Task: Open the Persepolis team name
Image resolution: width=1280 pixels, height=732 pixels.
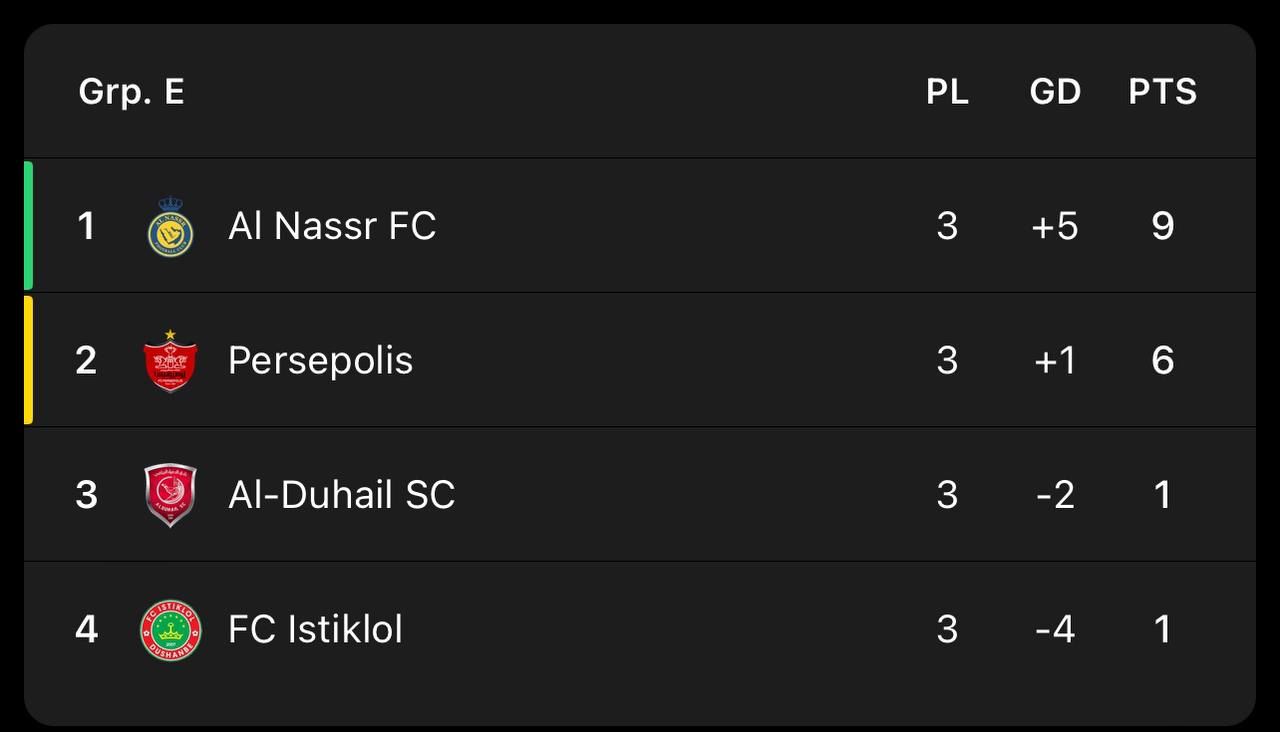Action: point(320,360)
